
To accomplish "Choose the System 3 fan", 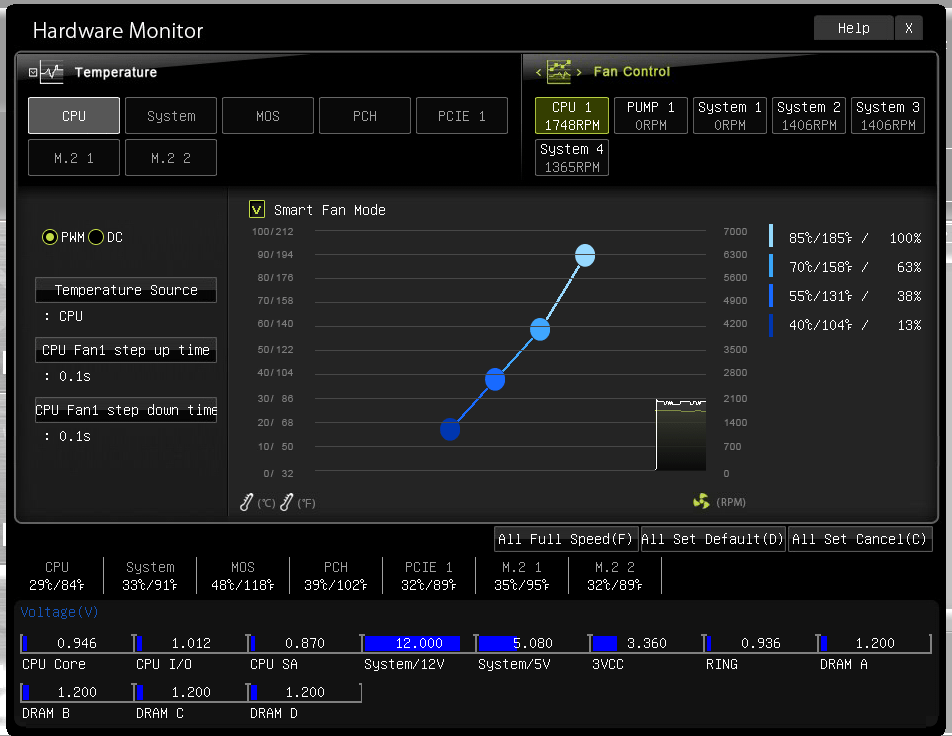I will click(x=888, y=115).
